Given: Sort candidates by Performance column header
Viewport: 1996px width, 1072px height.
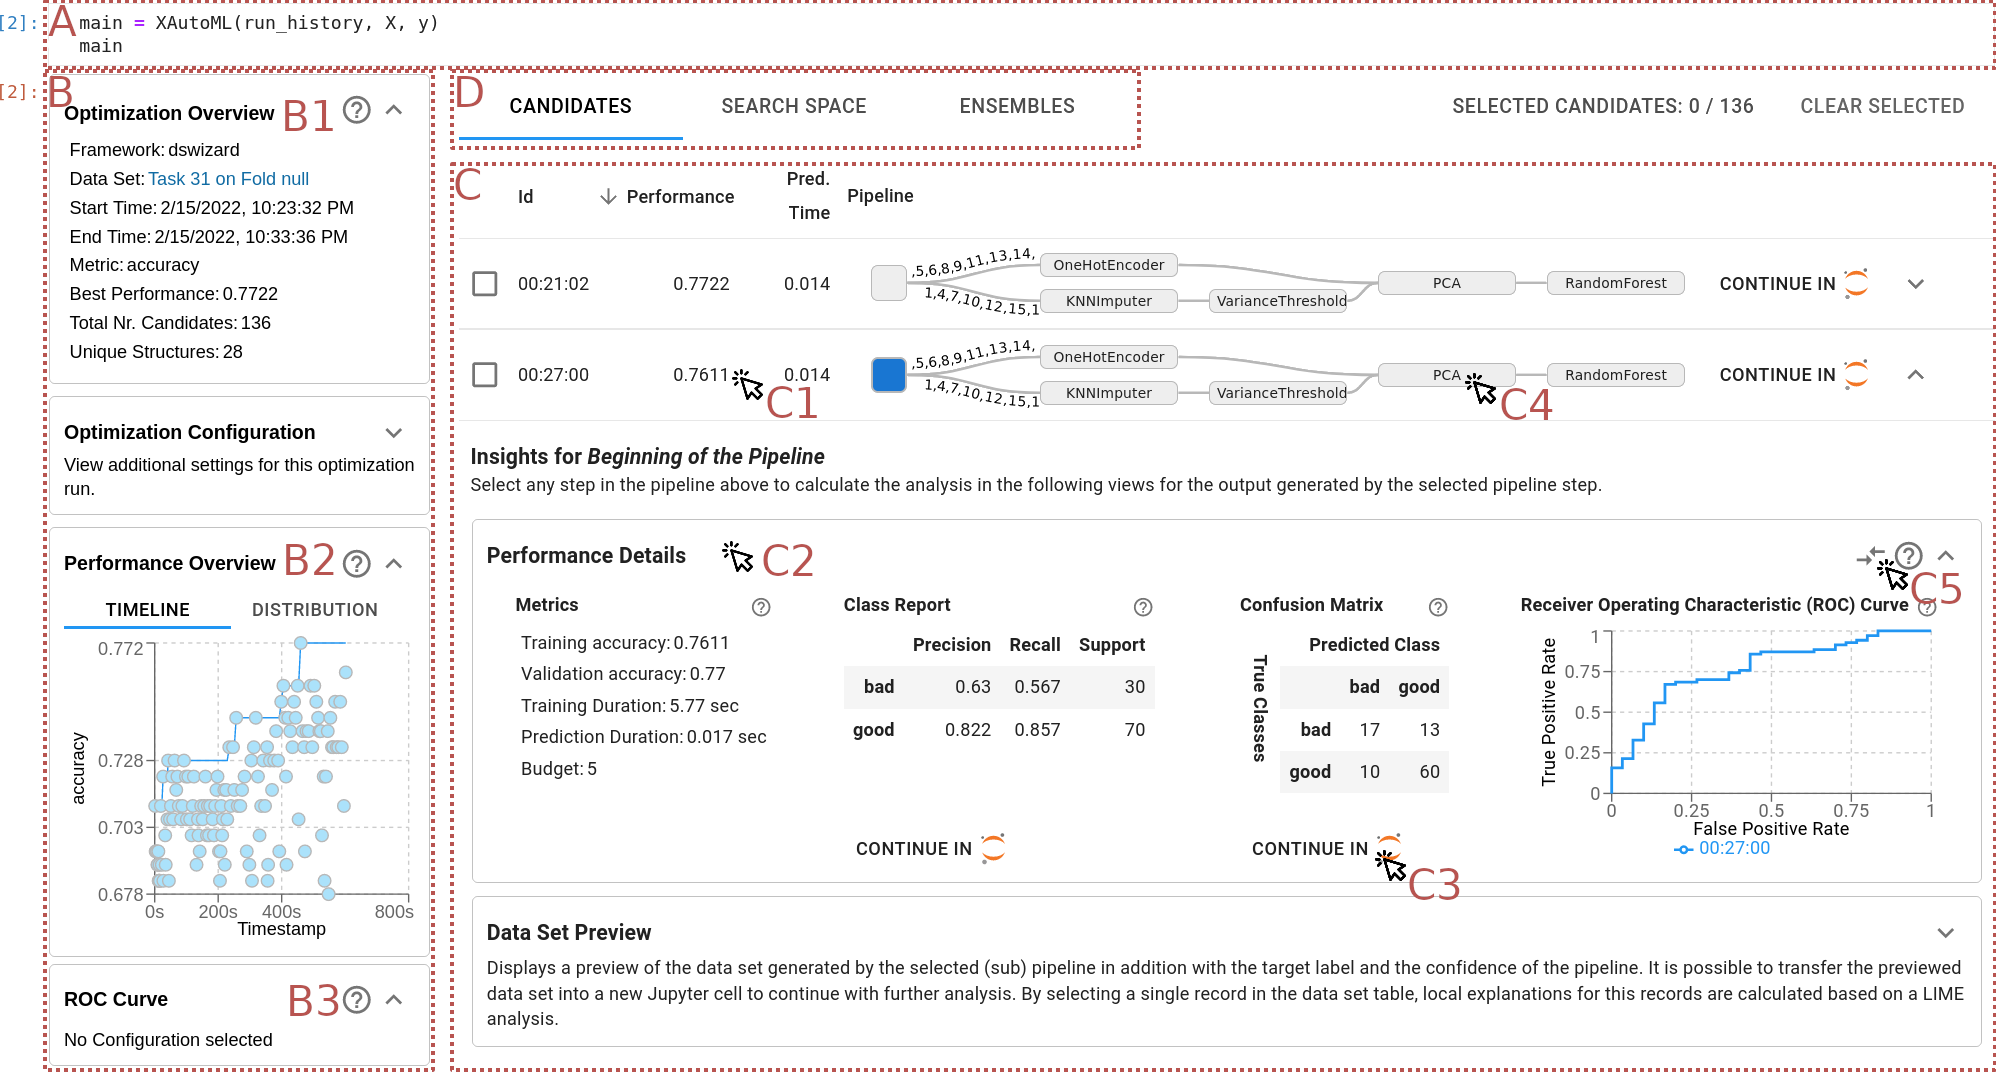Looking at the screenshot, I should pyautogui.click(x=679, y=197).
